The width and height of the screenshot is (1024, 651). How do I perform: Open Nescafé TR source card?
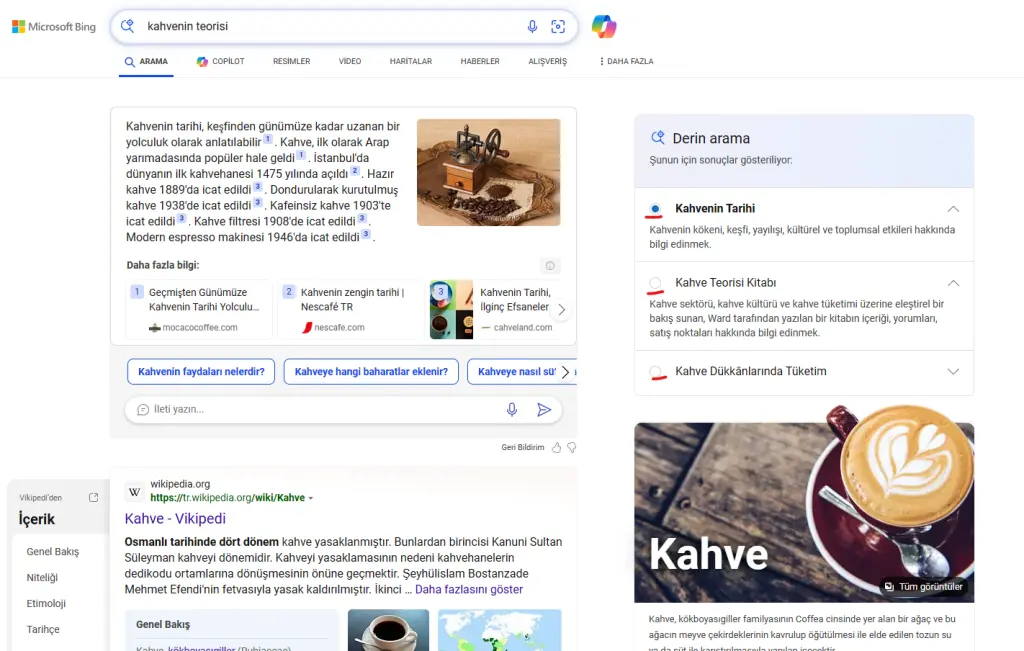click(351, 310)
